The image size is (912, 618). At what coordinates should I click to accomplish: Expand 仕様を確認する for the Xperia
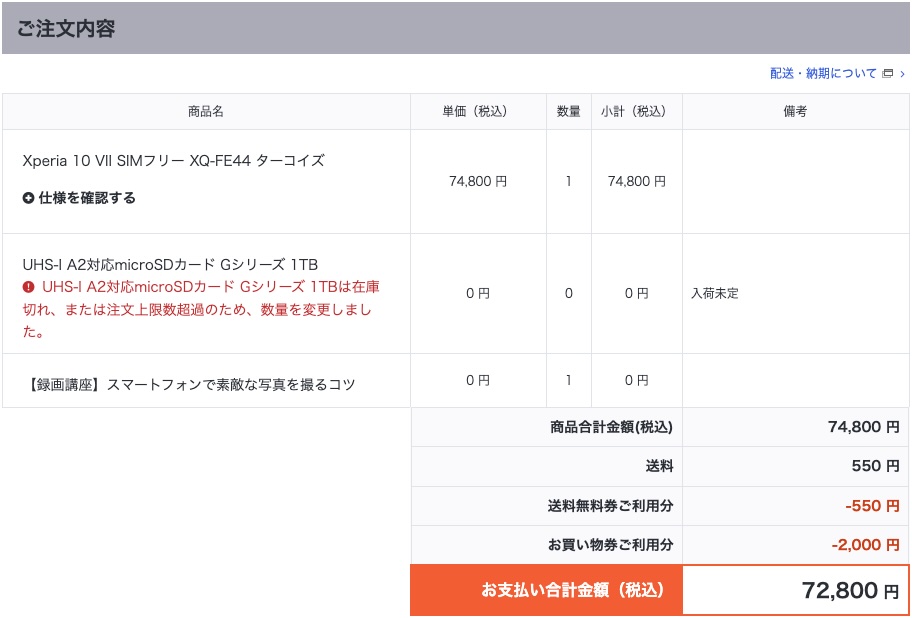(x=86, y=198)
